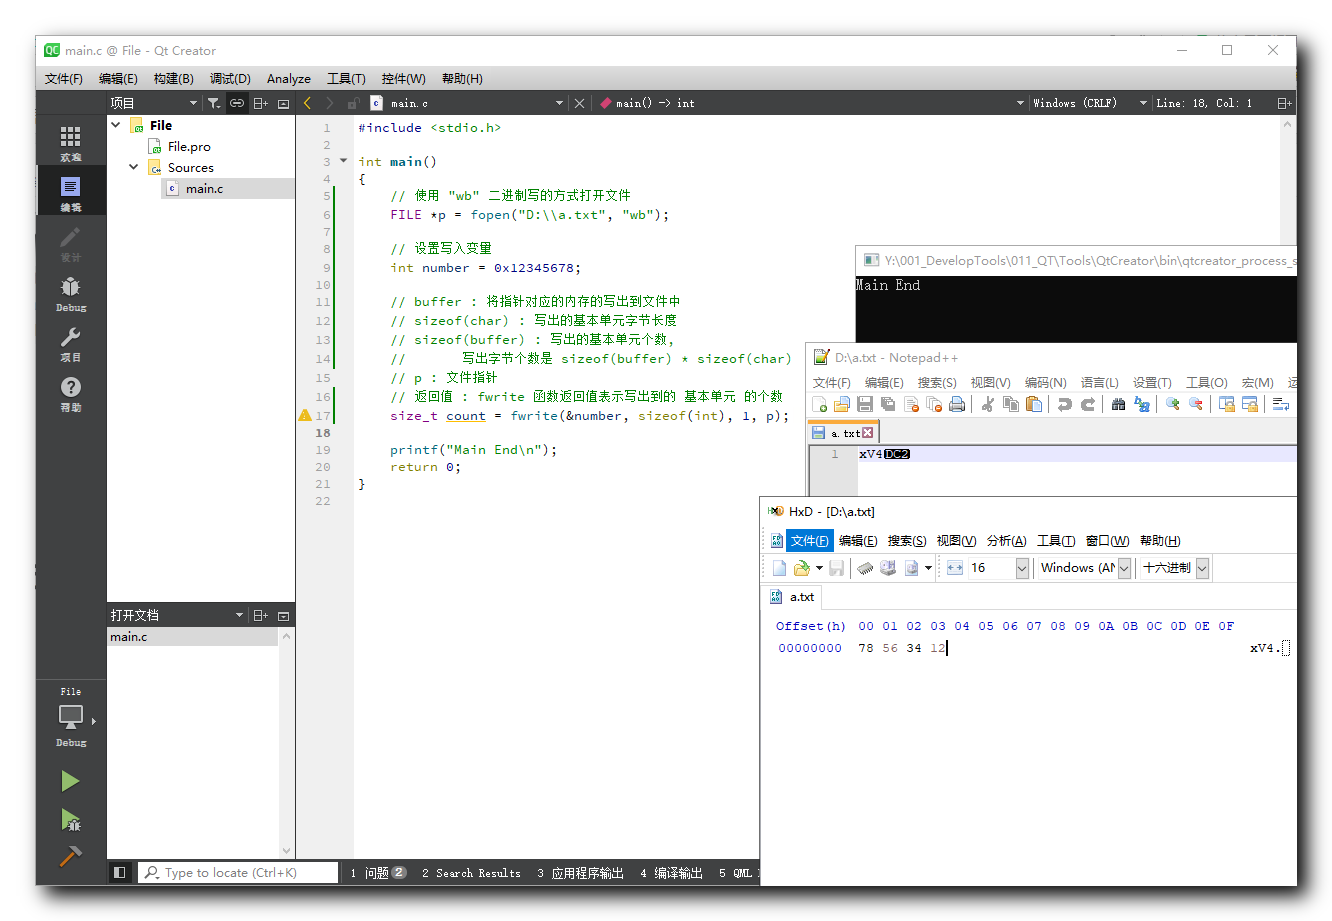1332x921 pixels.
Task: Open 1 问题 issues output pane
Action: click(378, 873)
